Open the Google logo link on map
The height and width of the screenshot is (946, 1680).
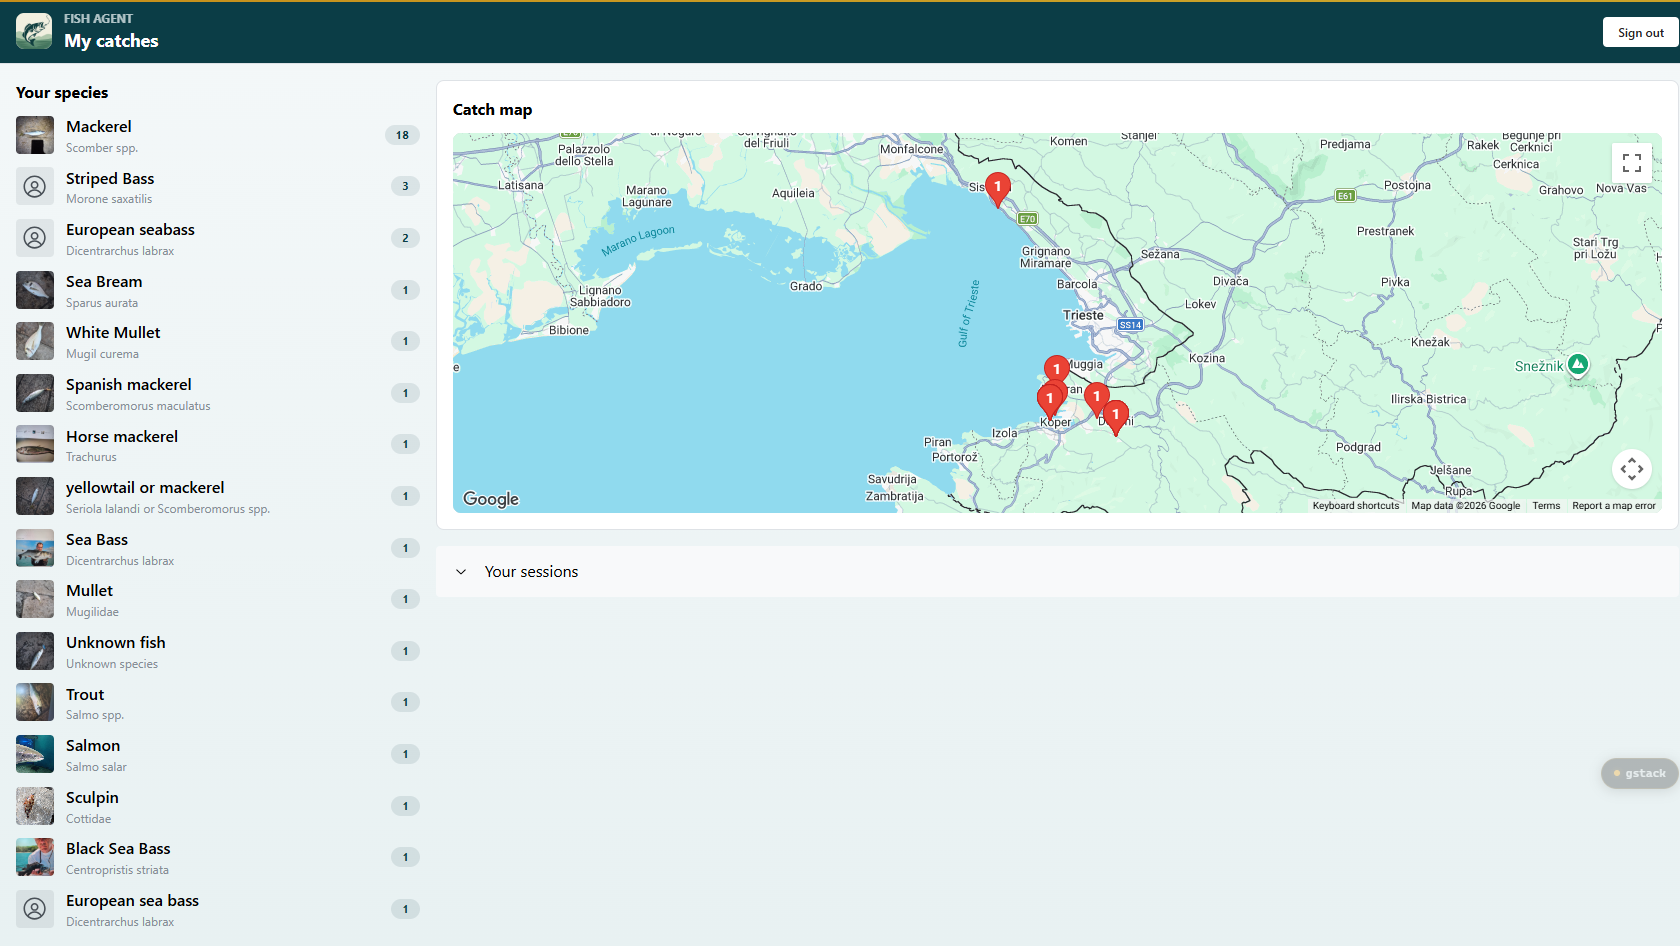click(491, 499)
